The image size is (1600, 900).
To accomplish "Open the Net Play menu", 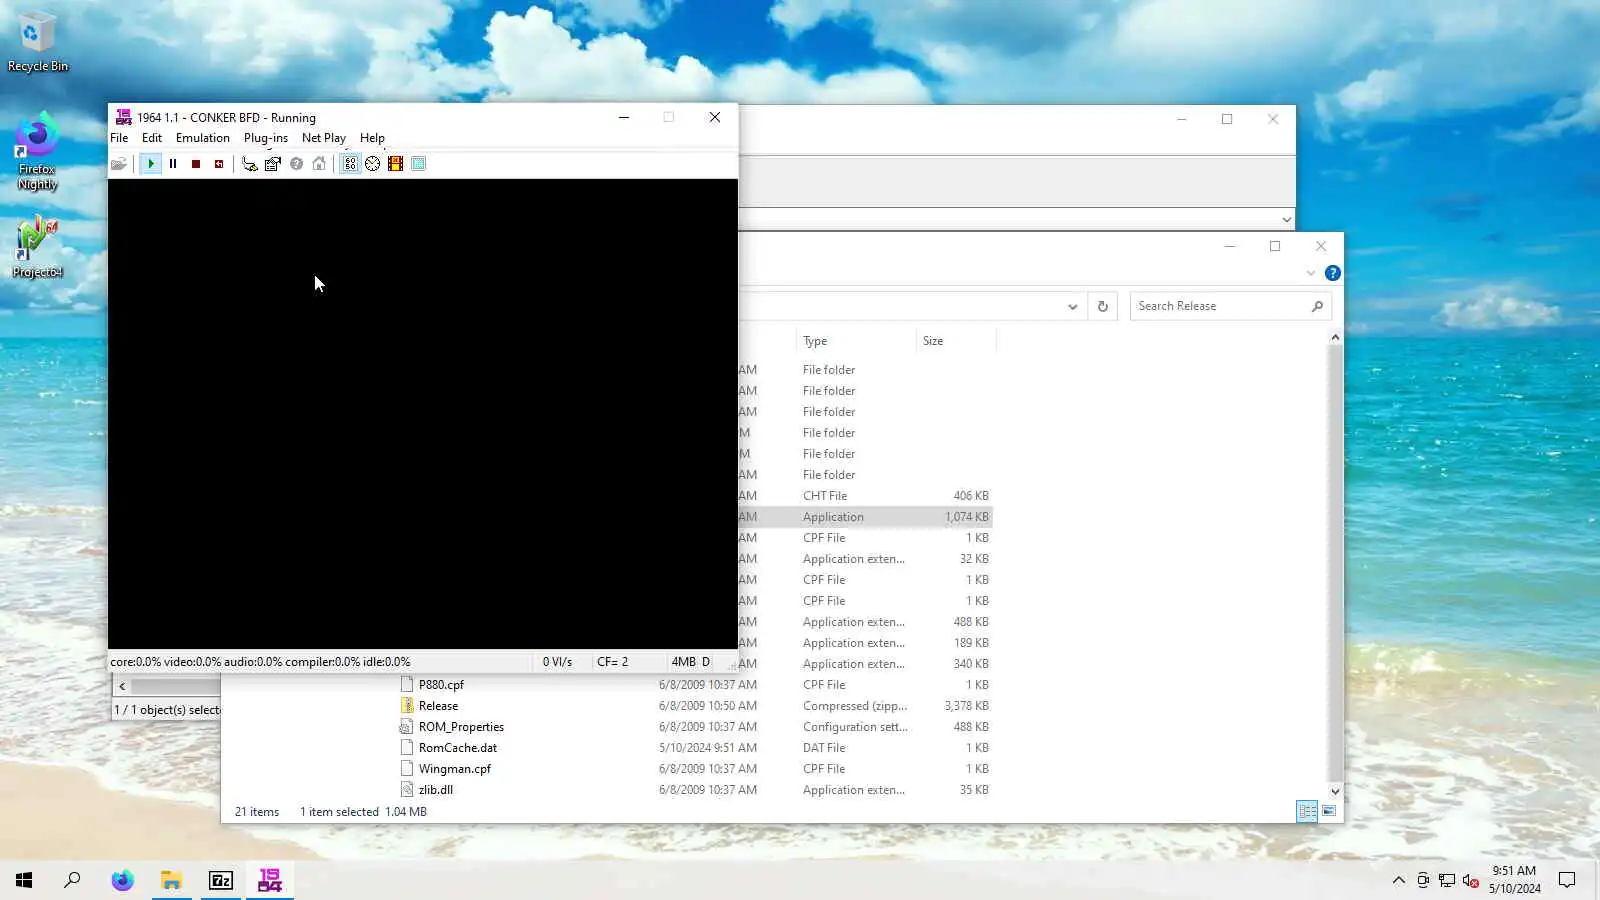I will [x=324, y=138].
